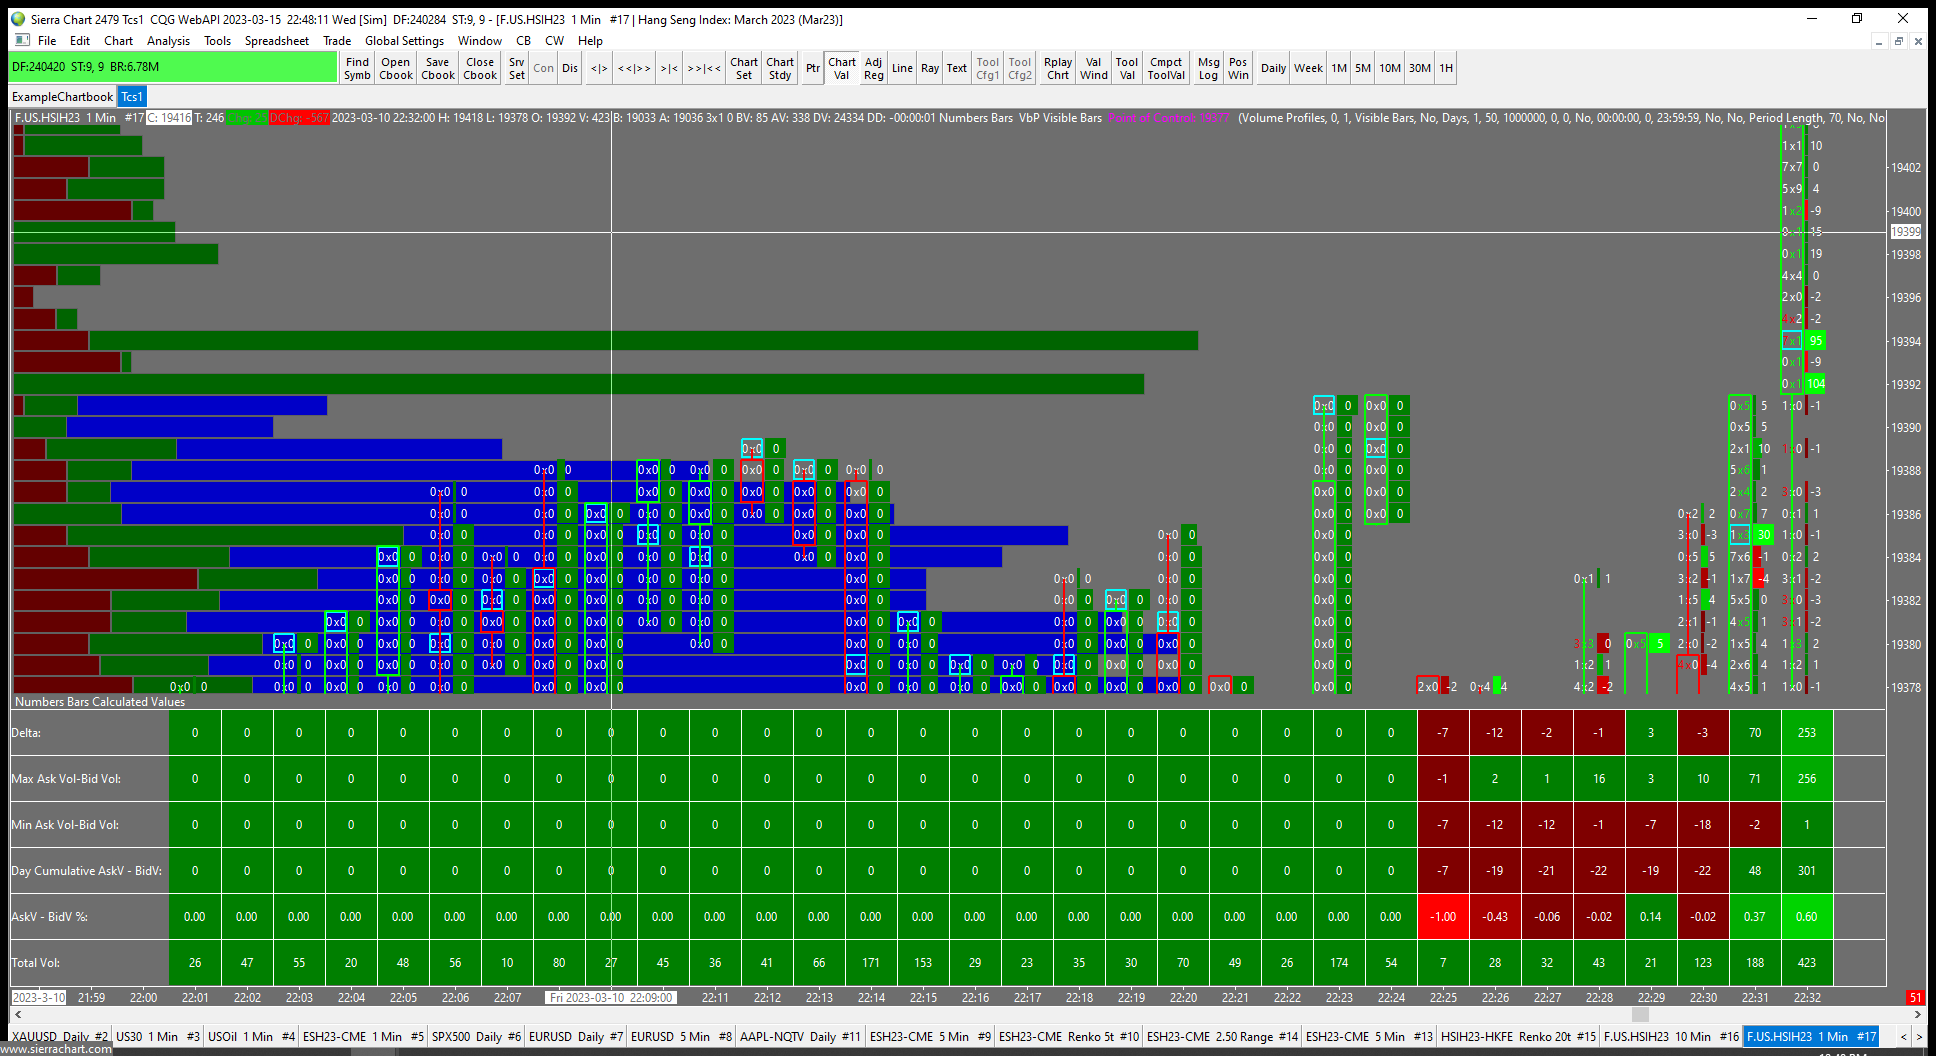Open US30 1 Min #3 chart tab
Screen dimensions: 1936x1056
click(158, 1037)
